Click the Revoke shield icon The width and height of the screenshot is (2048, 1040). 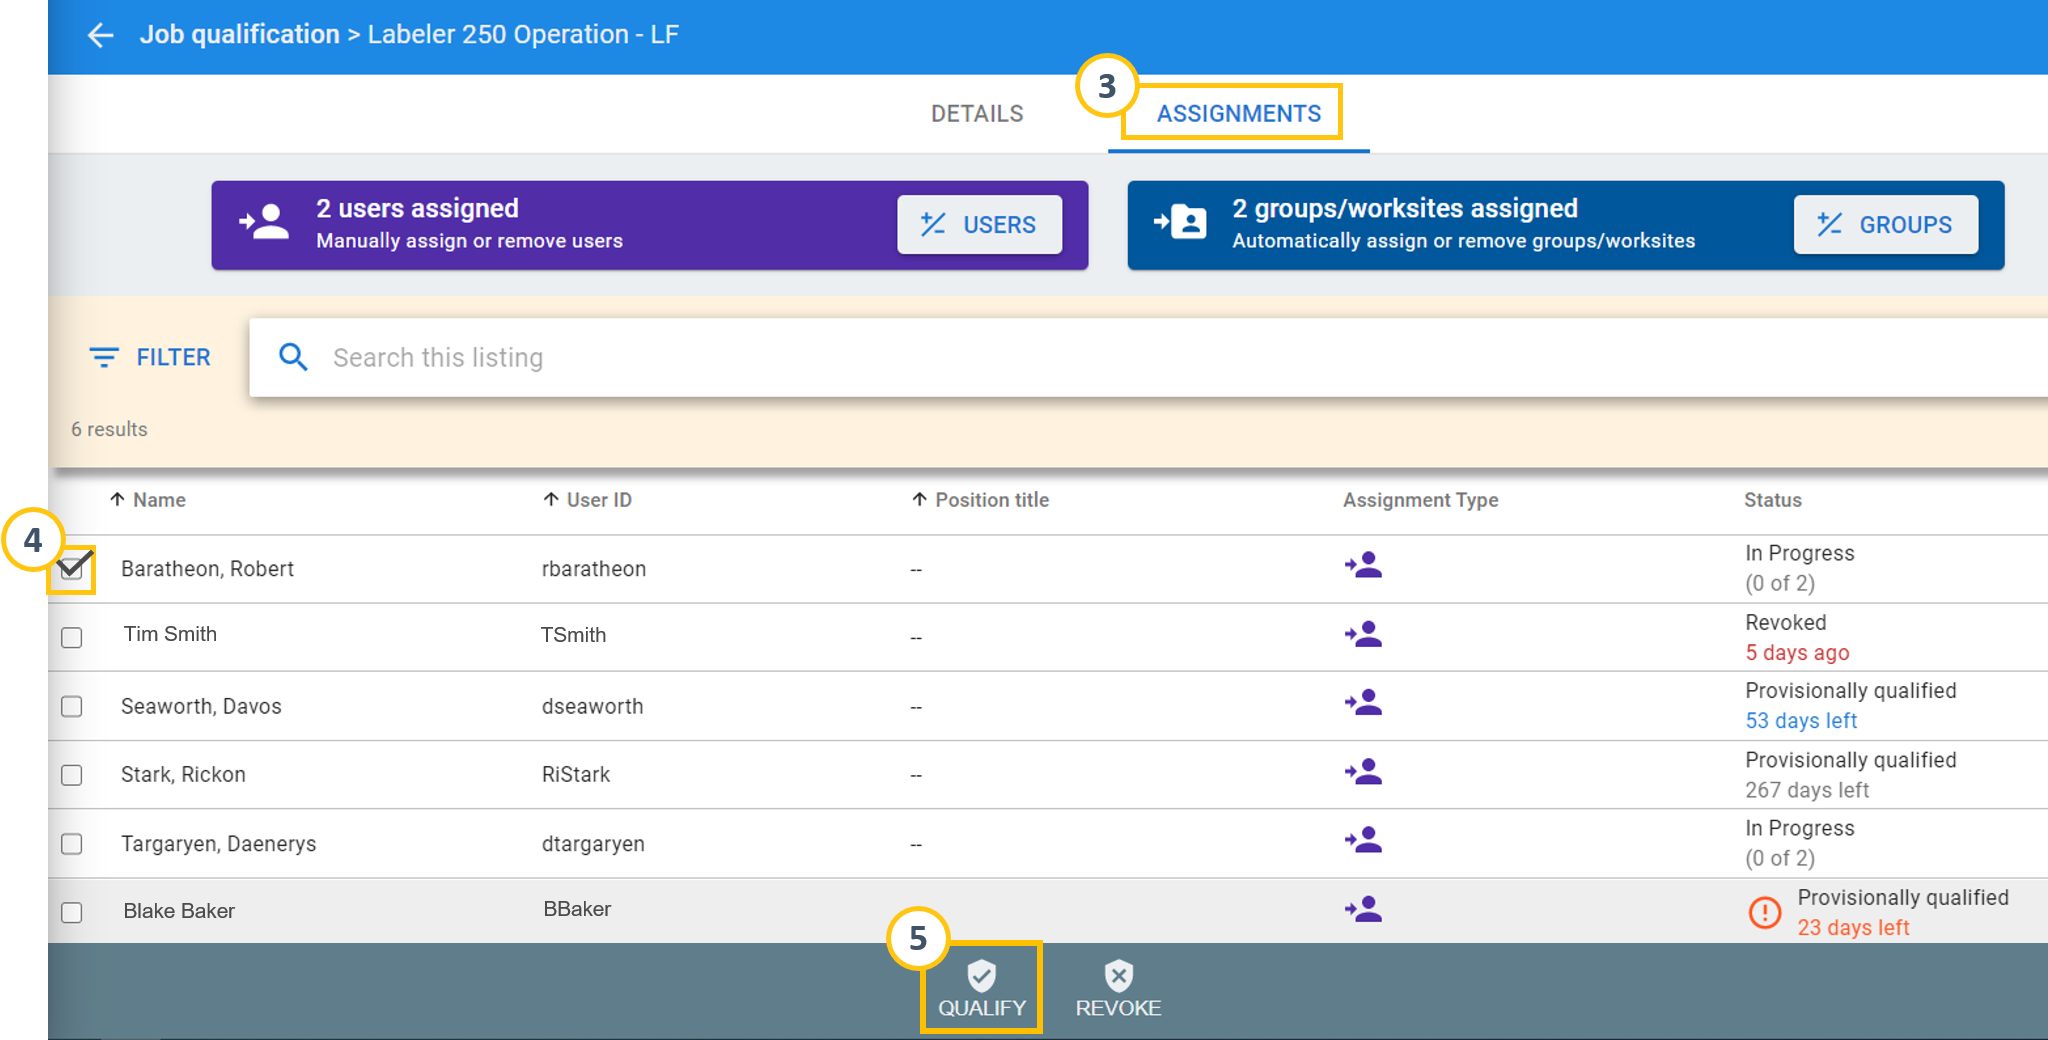1118,975
